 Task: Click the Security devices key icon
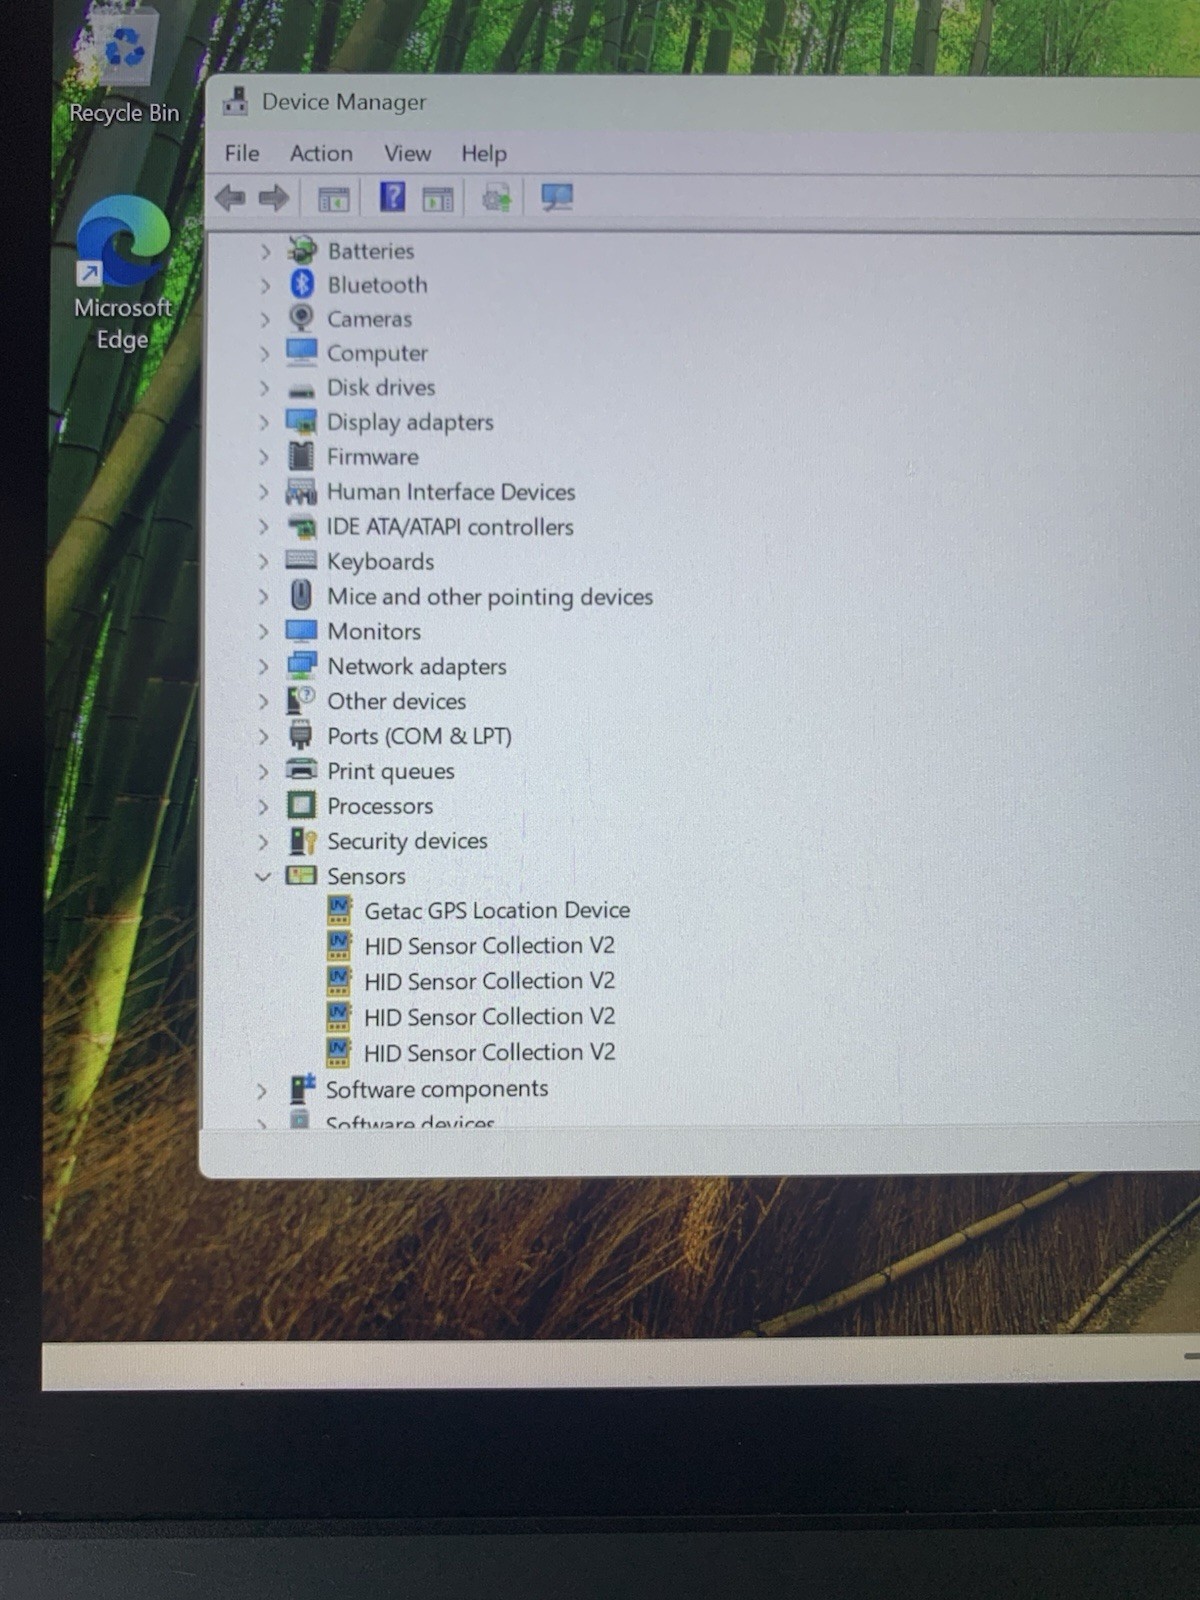click(302, 840)
